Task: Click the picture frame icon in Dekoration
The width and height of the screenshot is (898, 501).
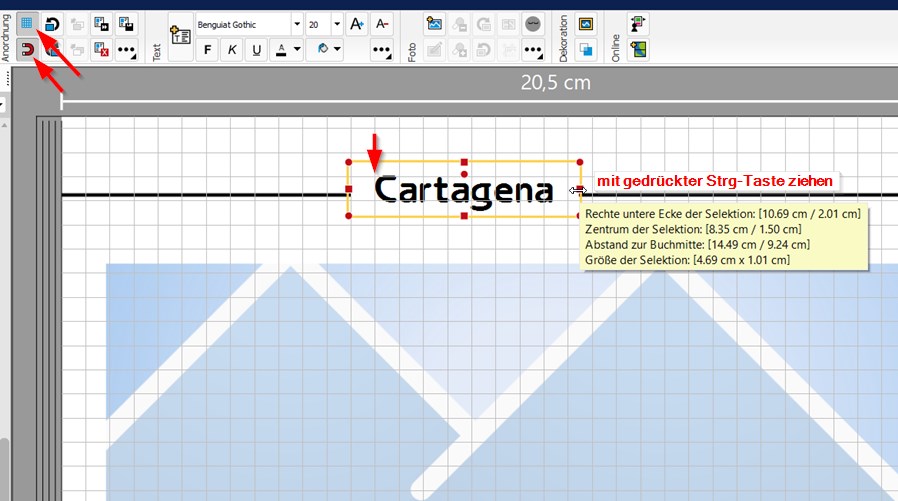Action: pos(586,23)
